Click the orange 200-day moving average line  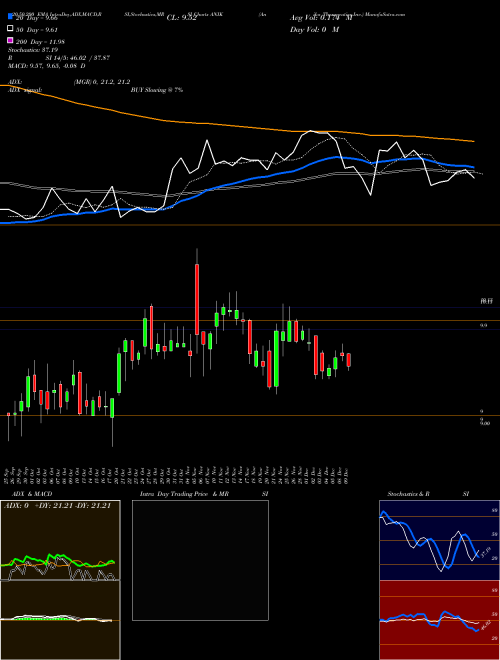236,126
